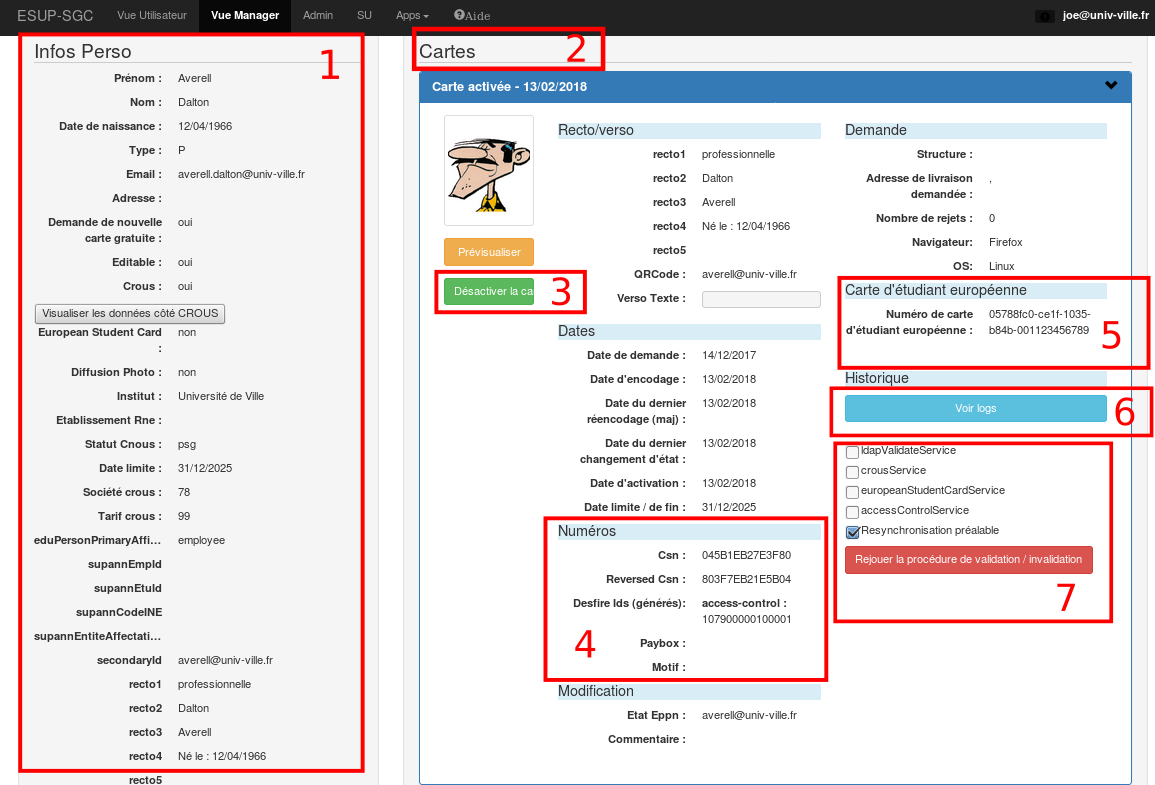This screenshot has height=785, width=1155.
Task: Tick the crousService checkbox
Action: point(852,472)
